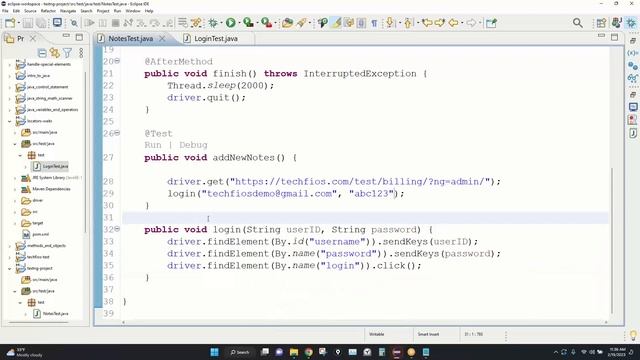Image resolution: width=640 pixels, height=360 pixels.
Task: Close the NotesTest.java tab
Action: point(162,38)
